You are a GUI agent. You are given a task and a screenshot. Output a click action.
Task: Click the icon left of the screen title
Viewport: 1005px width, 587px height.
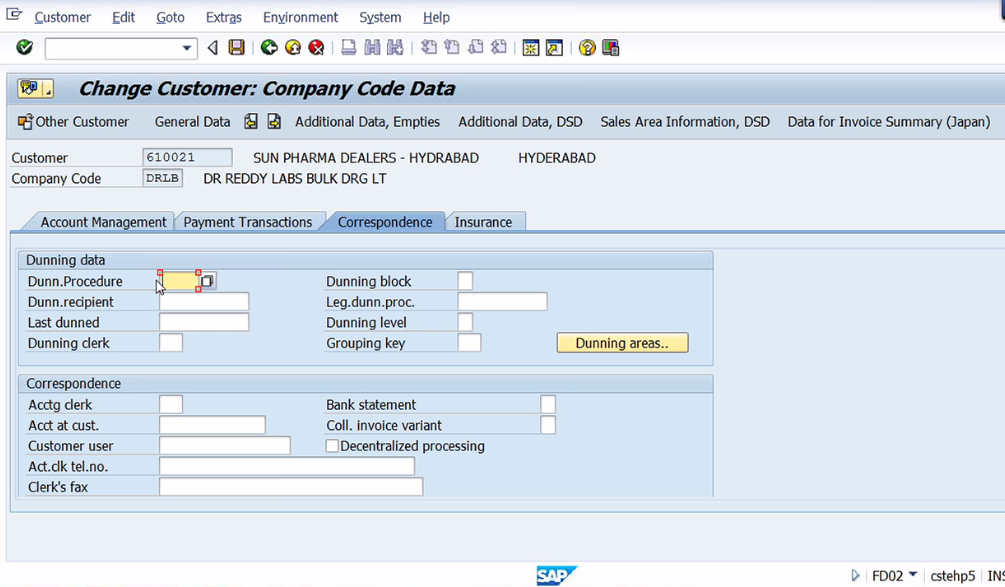click(x=35, y=88)
